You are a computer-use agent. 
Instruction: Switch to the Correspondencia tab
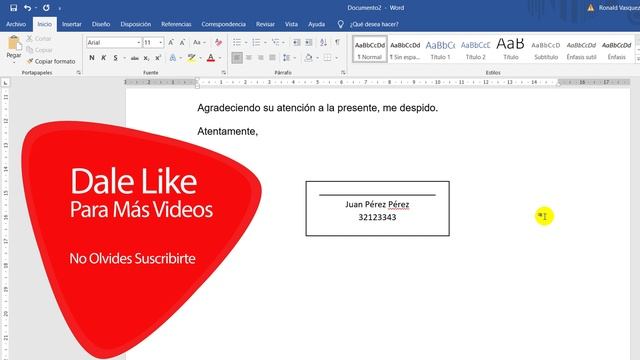pyautogui.click(x=223, y=24)
